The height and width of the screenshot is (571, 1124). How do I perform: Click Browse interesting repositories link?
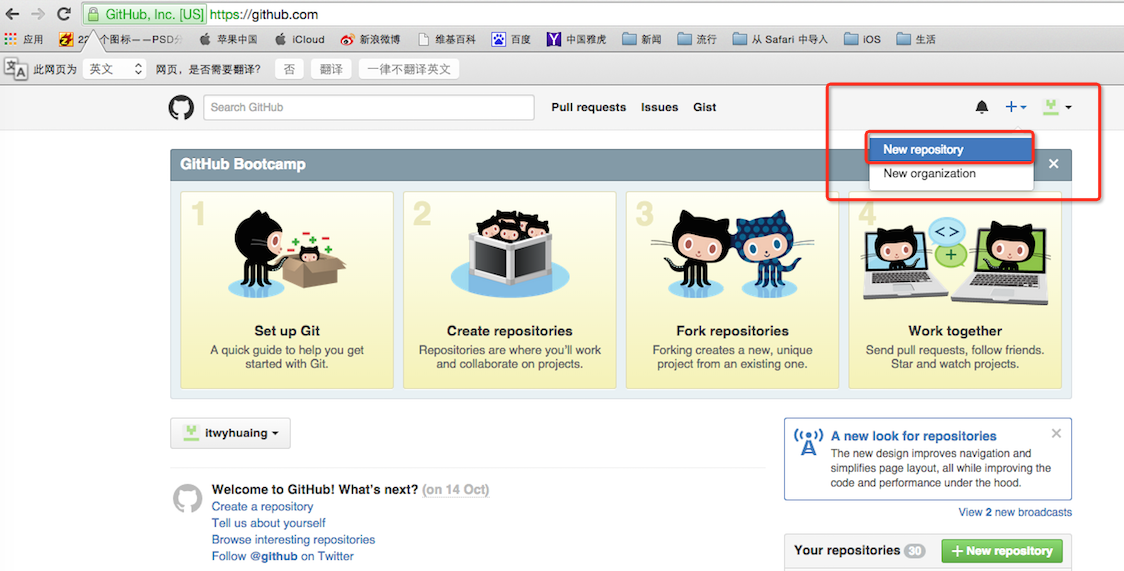pyautogui.click(x=293, y=539)
